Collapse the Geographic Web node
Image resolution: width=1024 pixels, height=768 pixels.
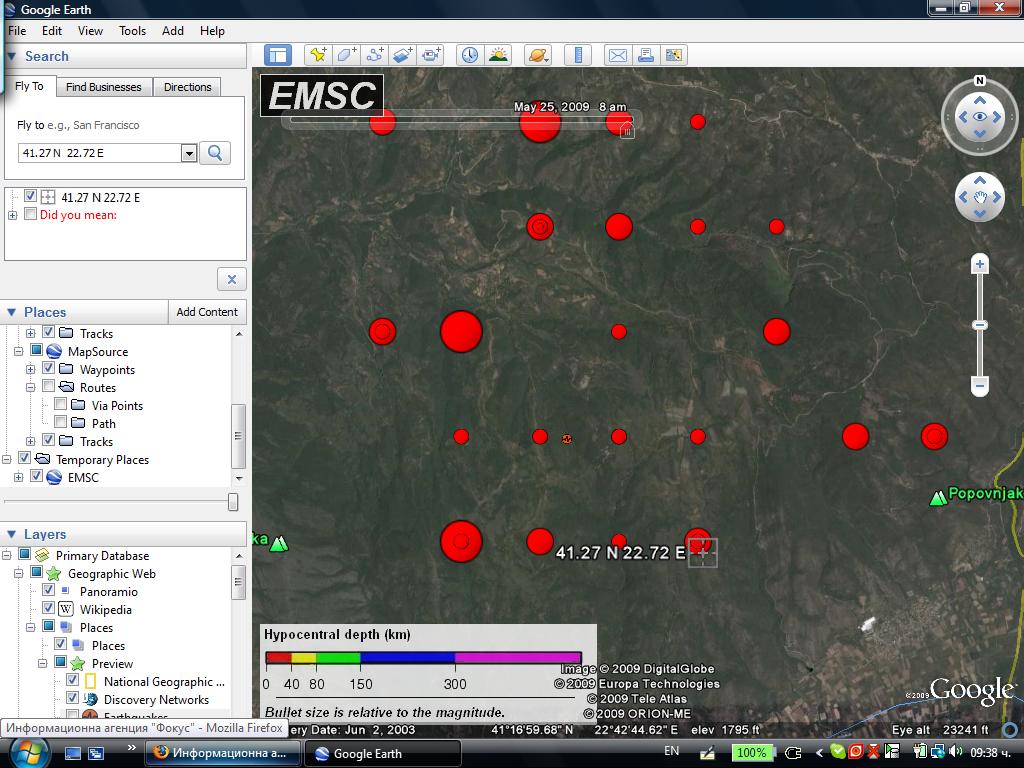click(x=18, y=573)
